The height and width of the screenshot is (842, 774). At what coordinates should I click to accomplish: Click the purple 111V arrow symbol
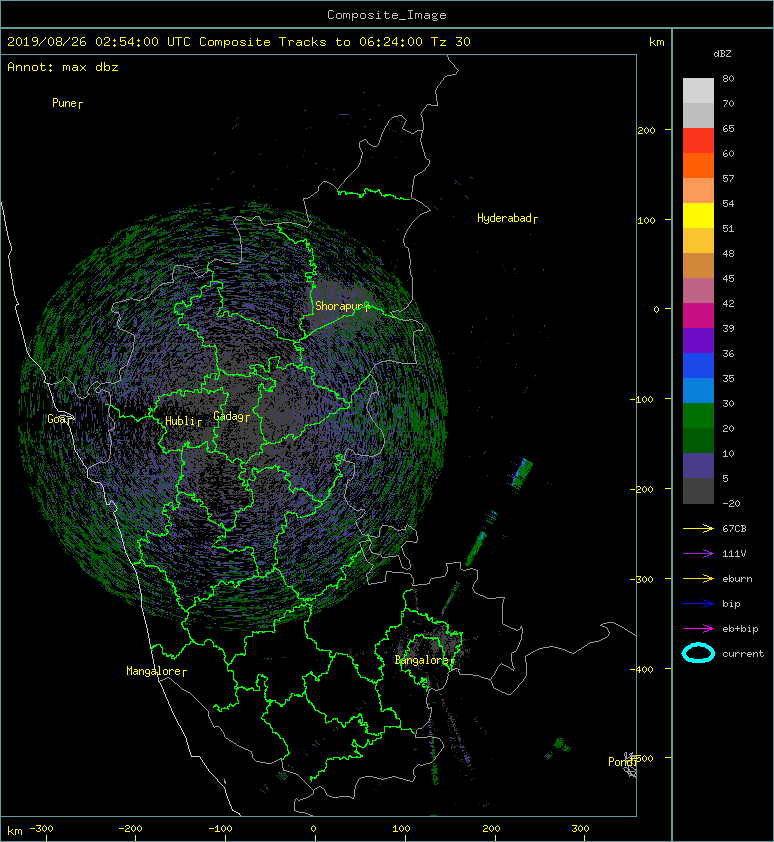tap(698, 554)
